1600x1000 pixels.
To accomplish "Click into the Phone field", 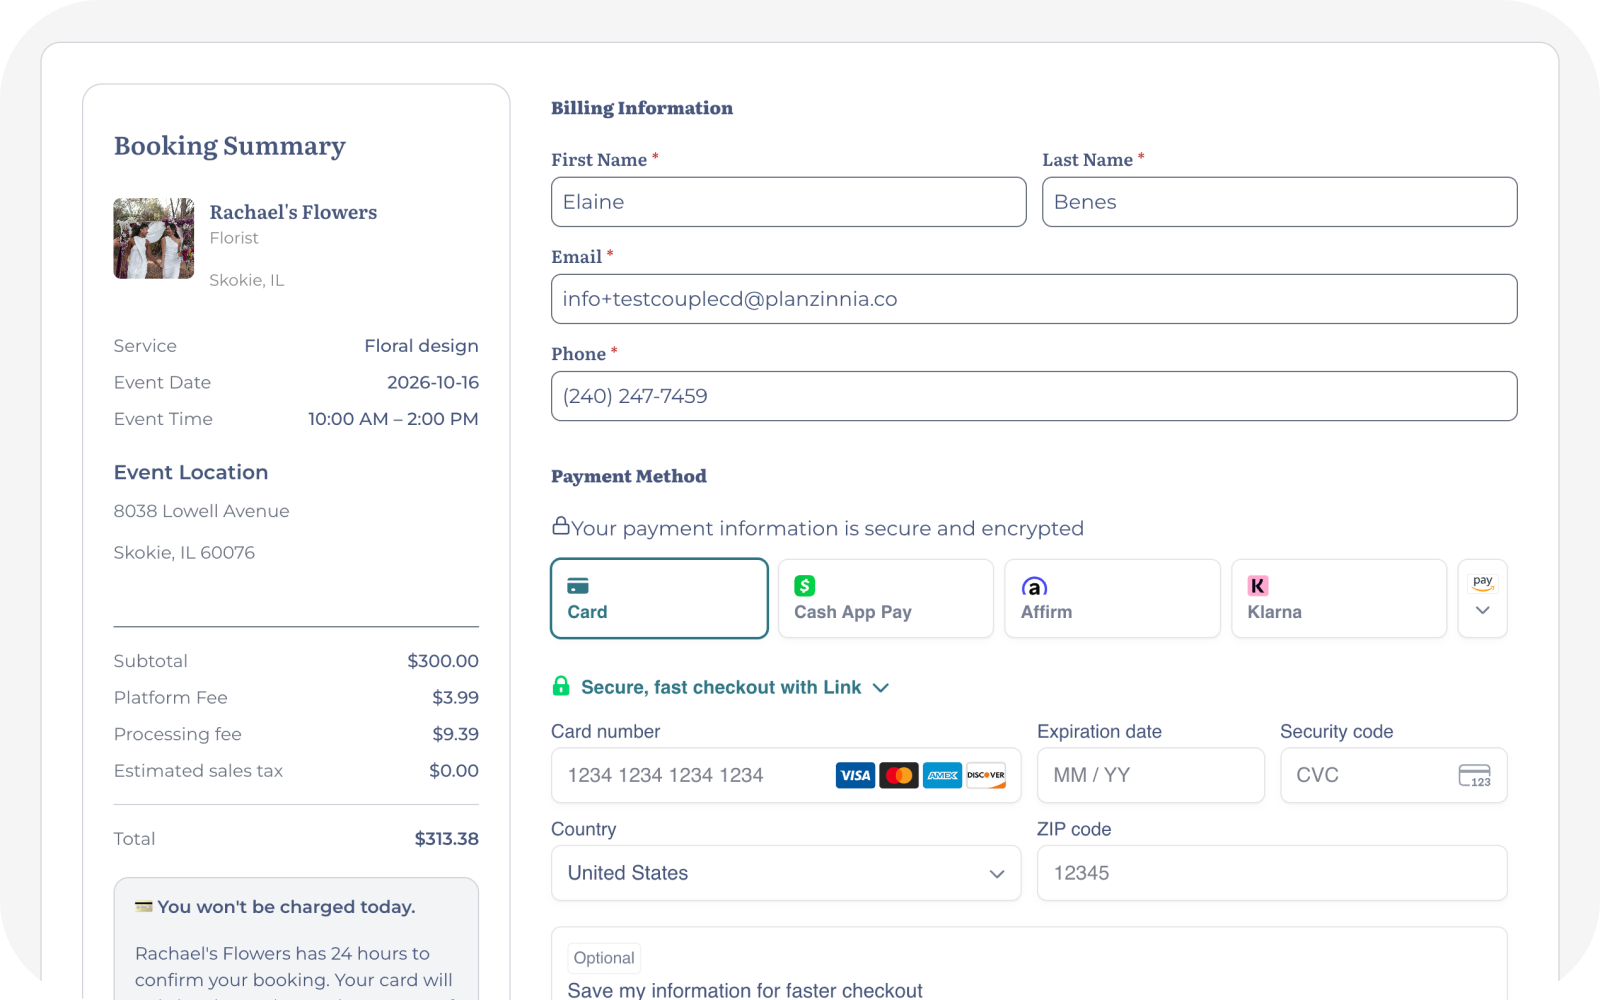I will tap(1034, 396).
